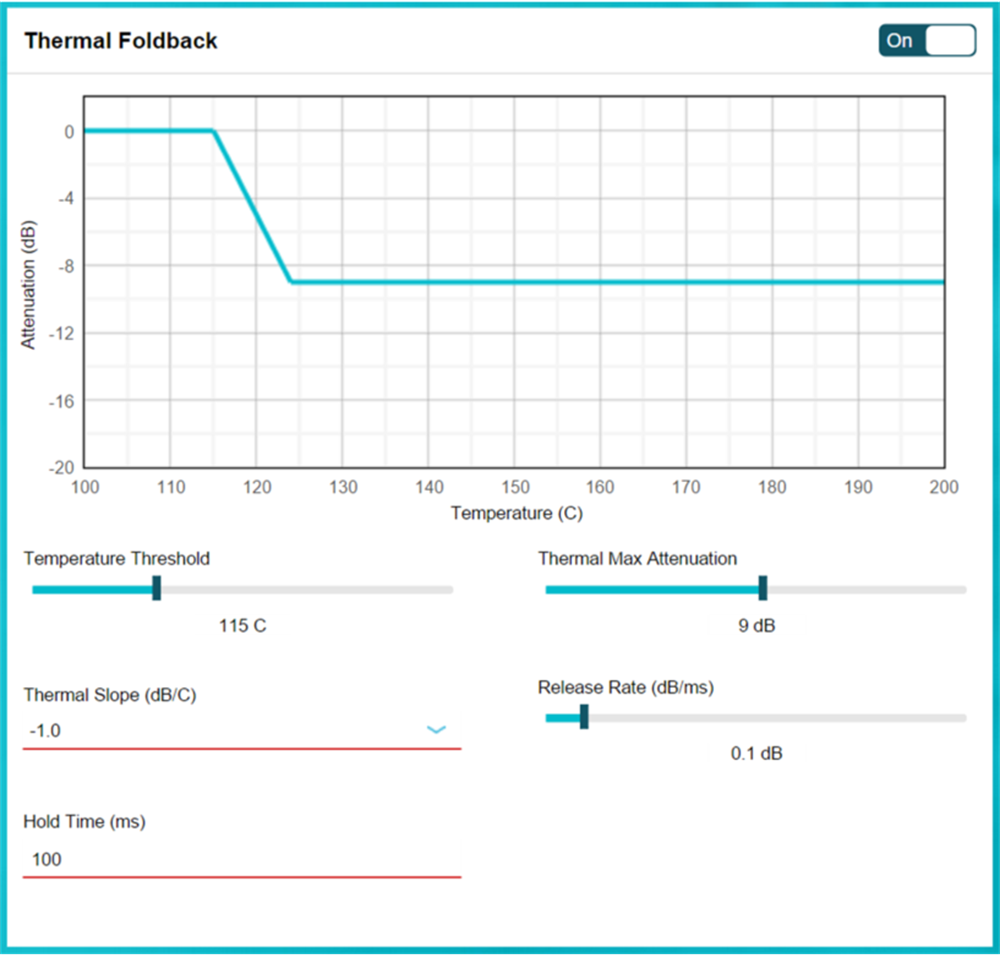
Task: Click the -20 tick on attenuation axis
Action: point(62,467)
